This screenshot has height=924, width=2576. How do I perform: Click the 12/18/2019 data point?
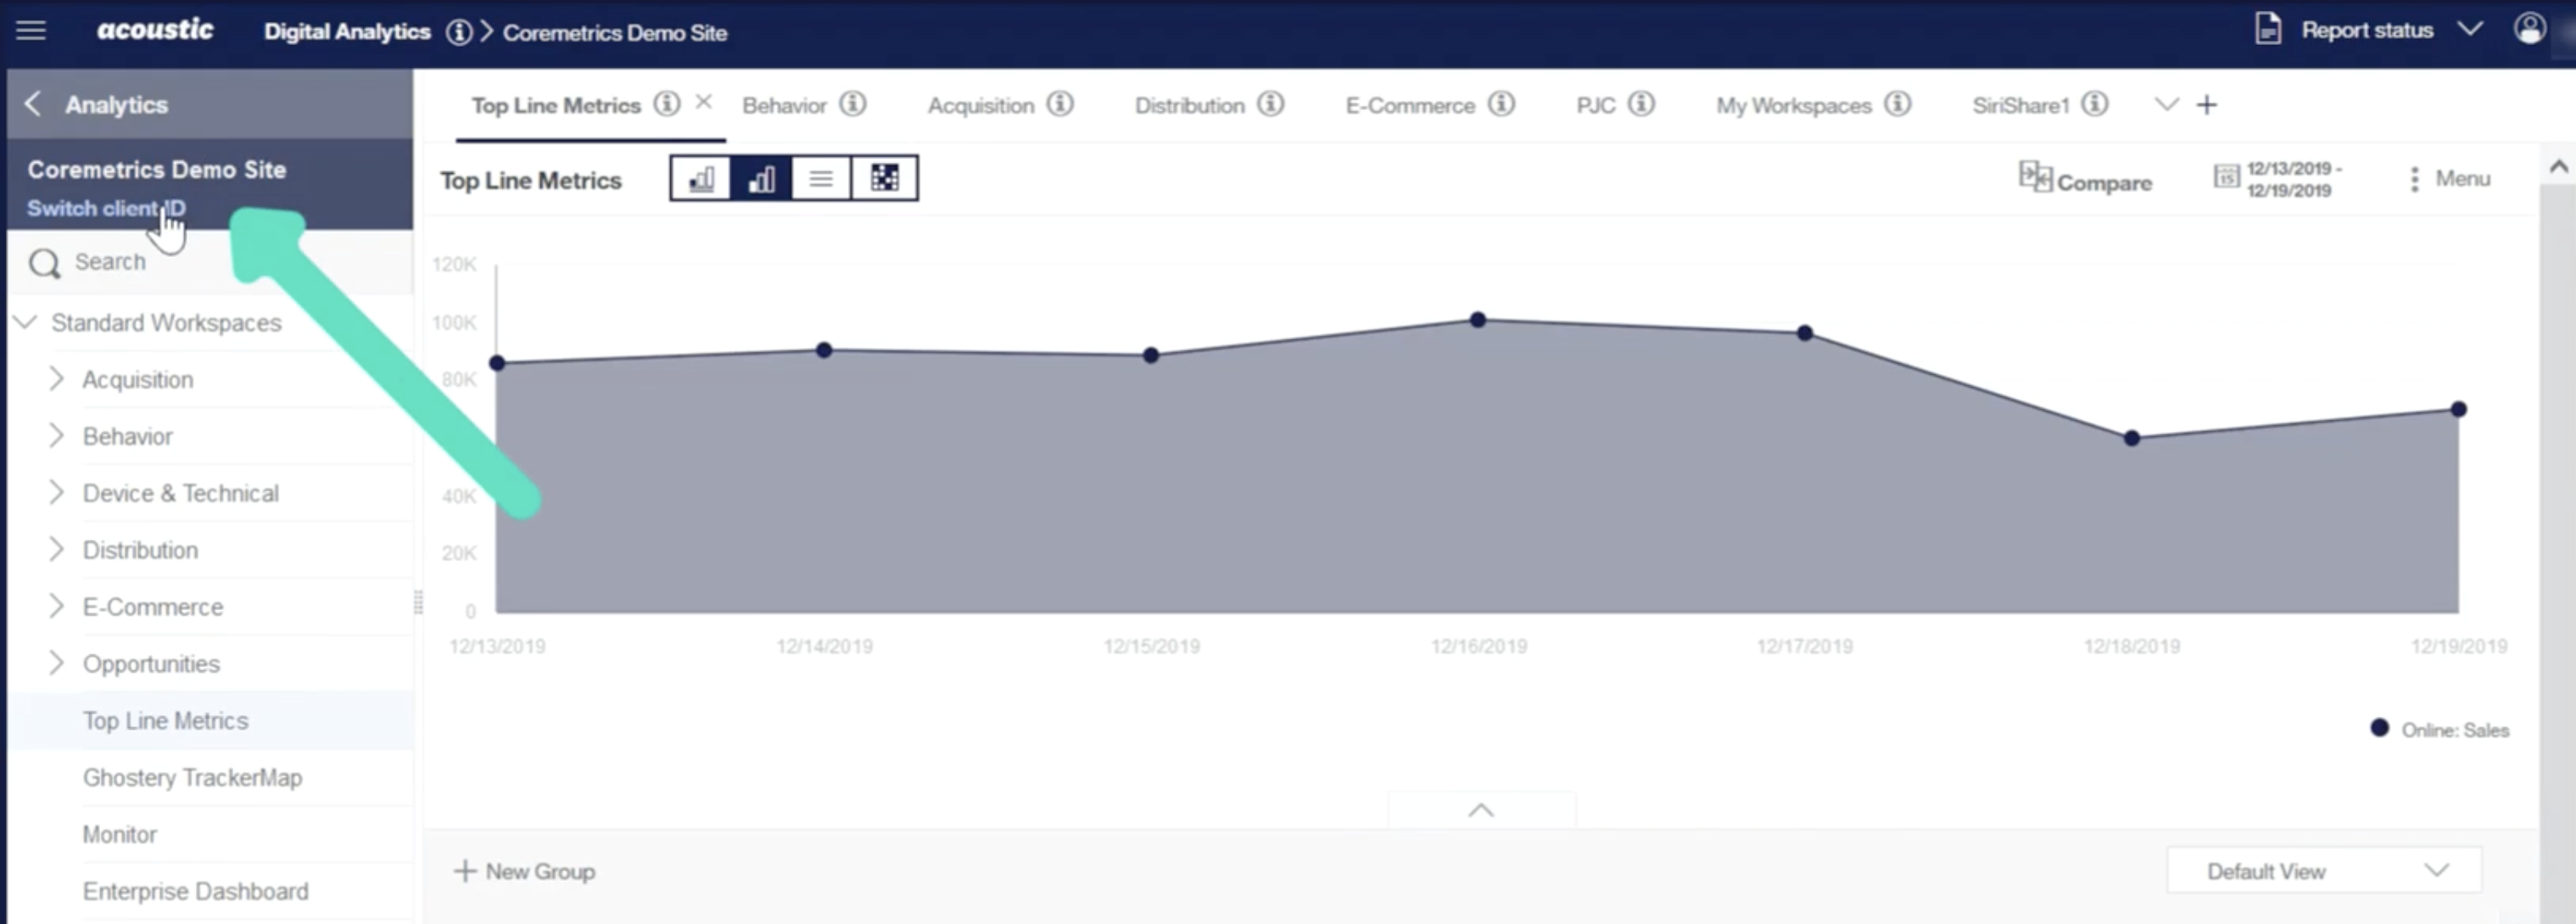click(x=2132, y=438)
